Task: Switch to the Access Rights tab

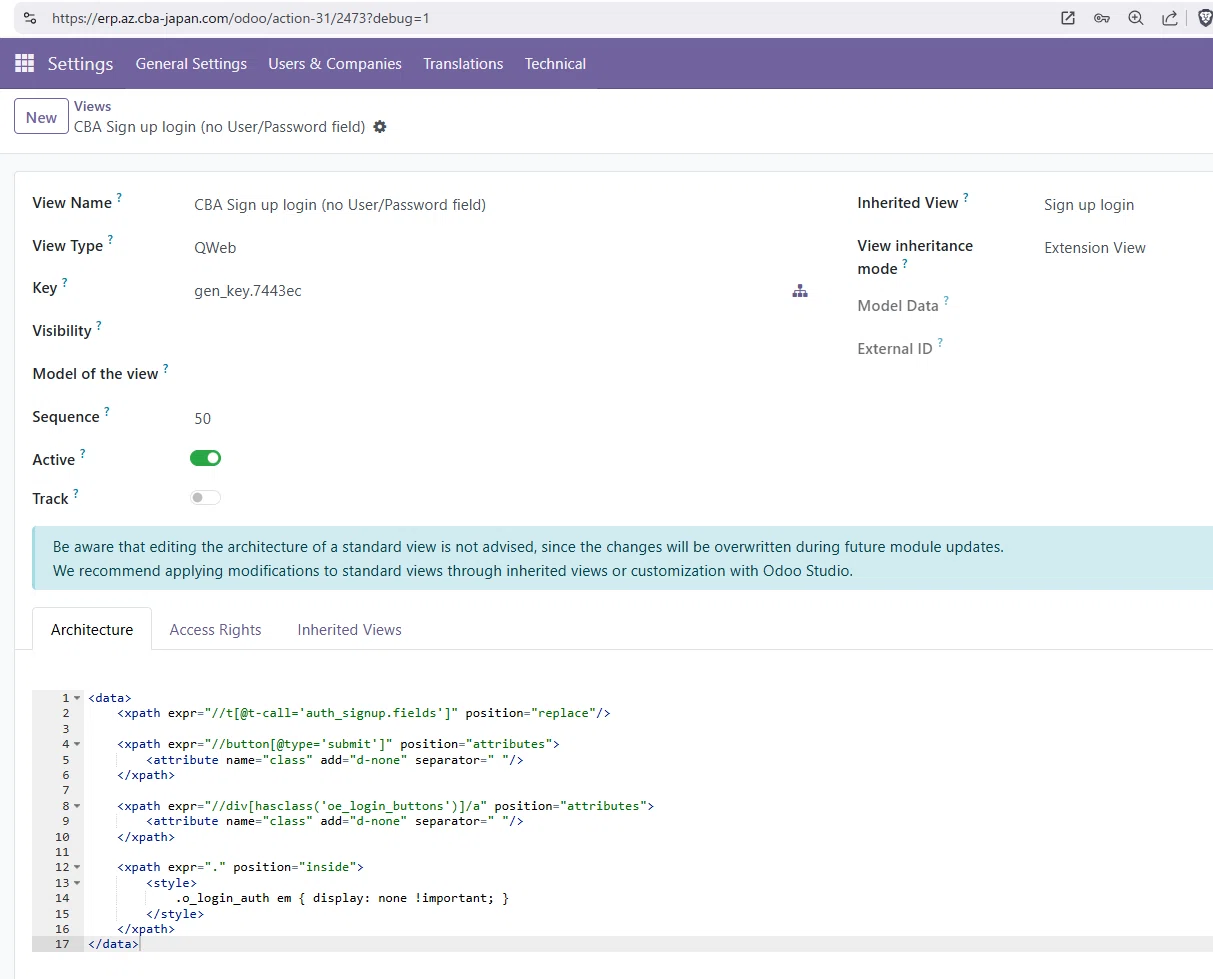Action: [x=215, y=630]
